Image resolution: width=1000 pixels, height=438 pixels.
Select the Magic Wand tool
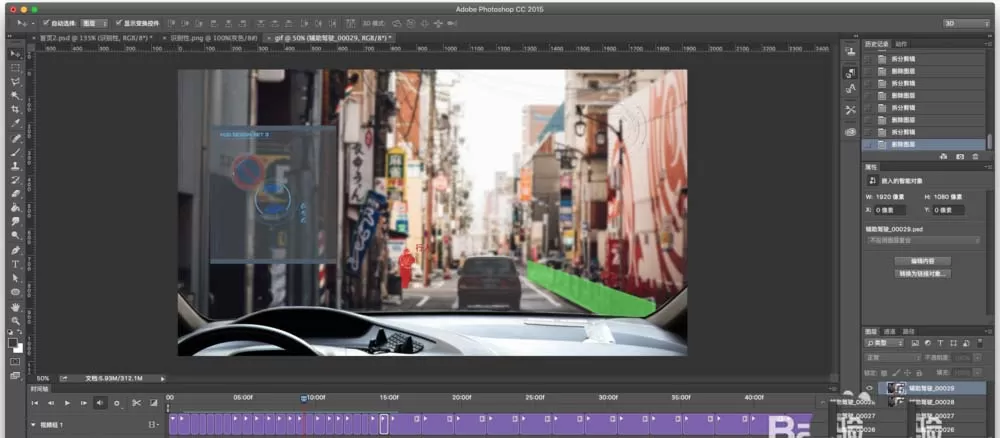pos(15,96)
